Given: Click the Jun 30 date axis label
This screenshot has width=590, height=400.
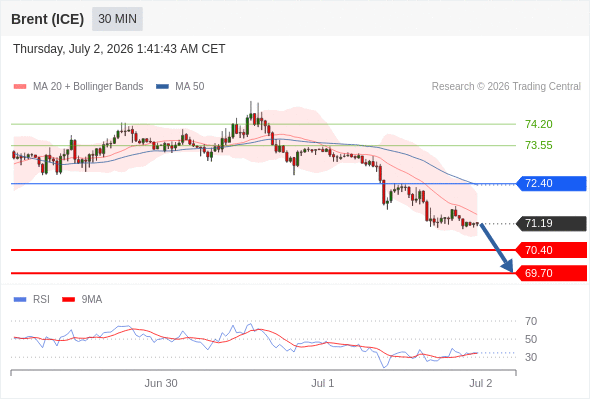Looking at the screenshot, I should 161,383.
